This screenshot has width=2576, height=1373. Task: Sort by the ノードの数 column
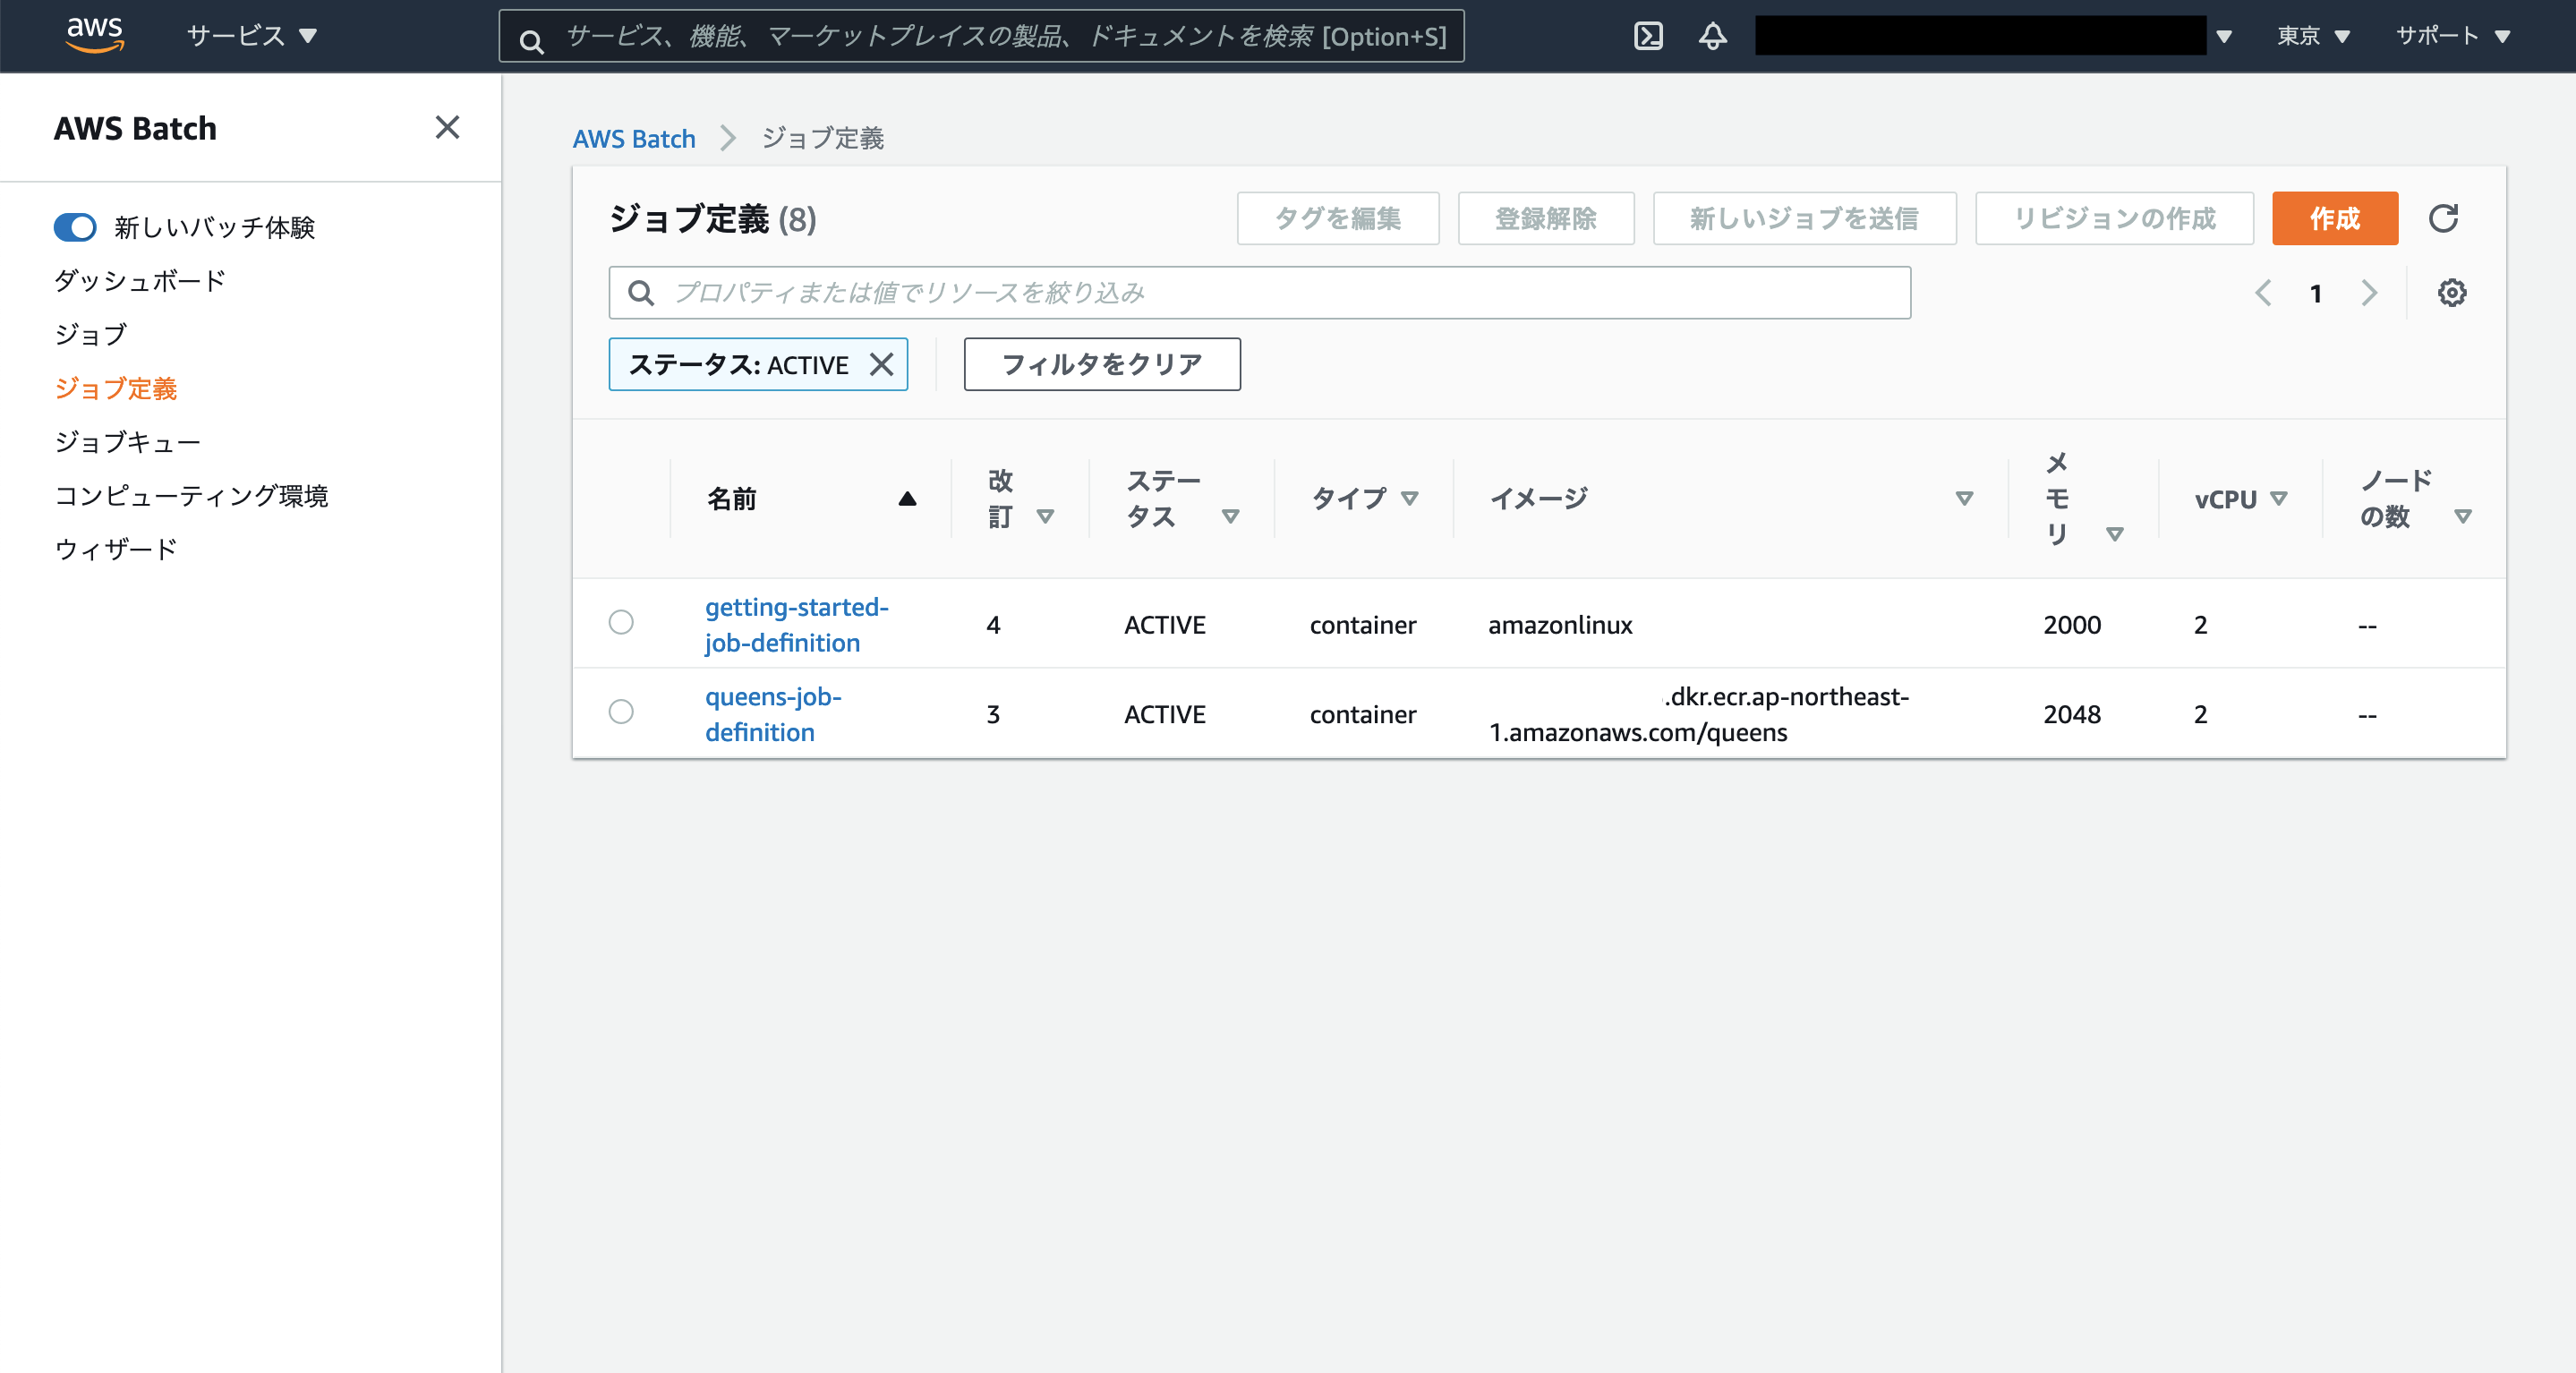coord(2463,516)
